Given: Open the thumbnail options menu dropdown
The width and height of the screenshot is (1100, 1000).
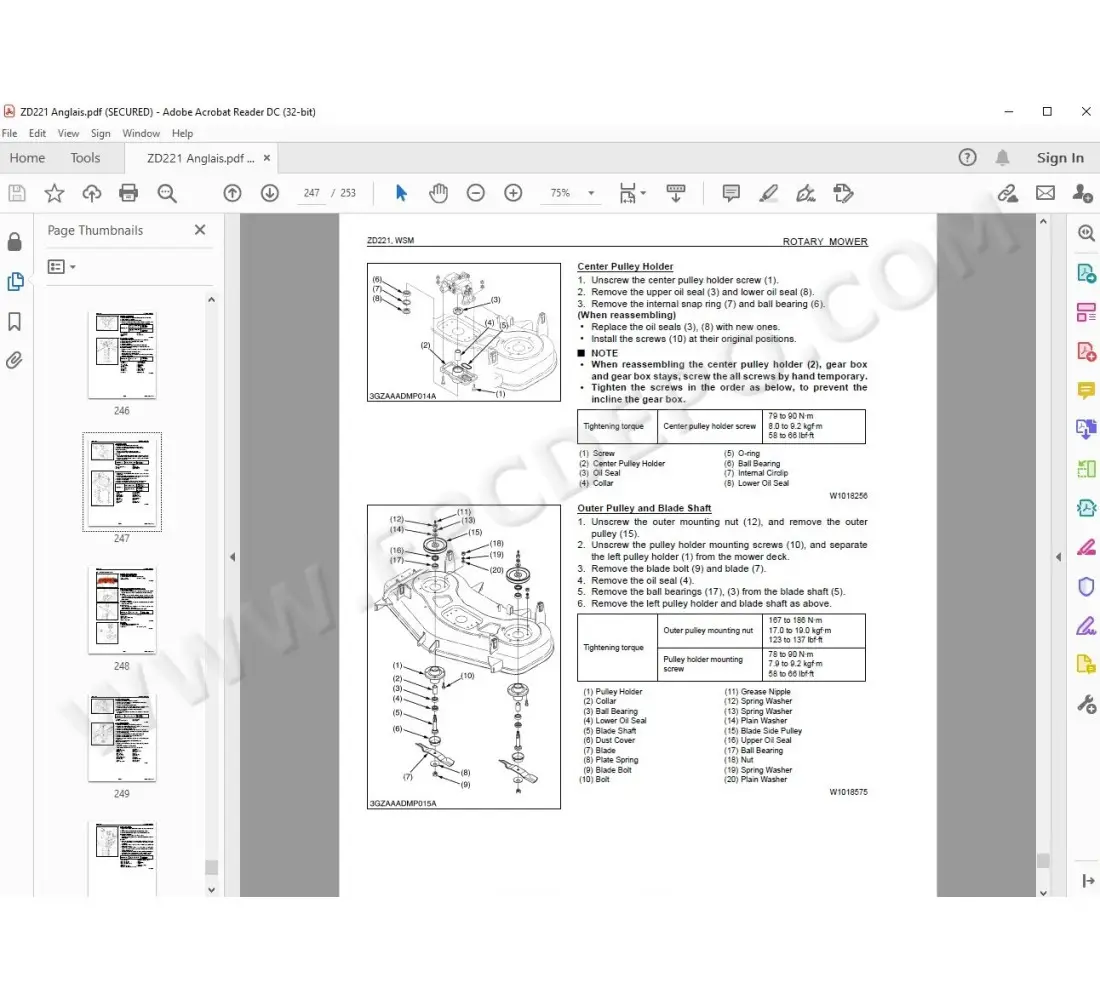Looking at the screenshot, I should tap(62, 267).
